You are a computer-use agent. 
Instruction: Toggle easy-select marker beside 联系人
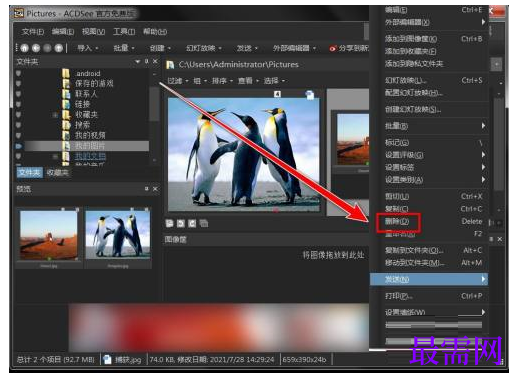point(18,94)
